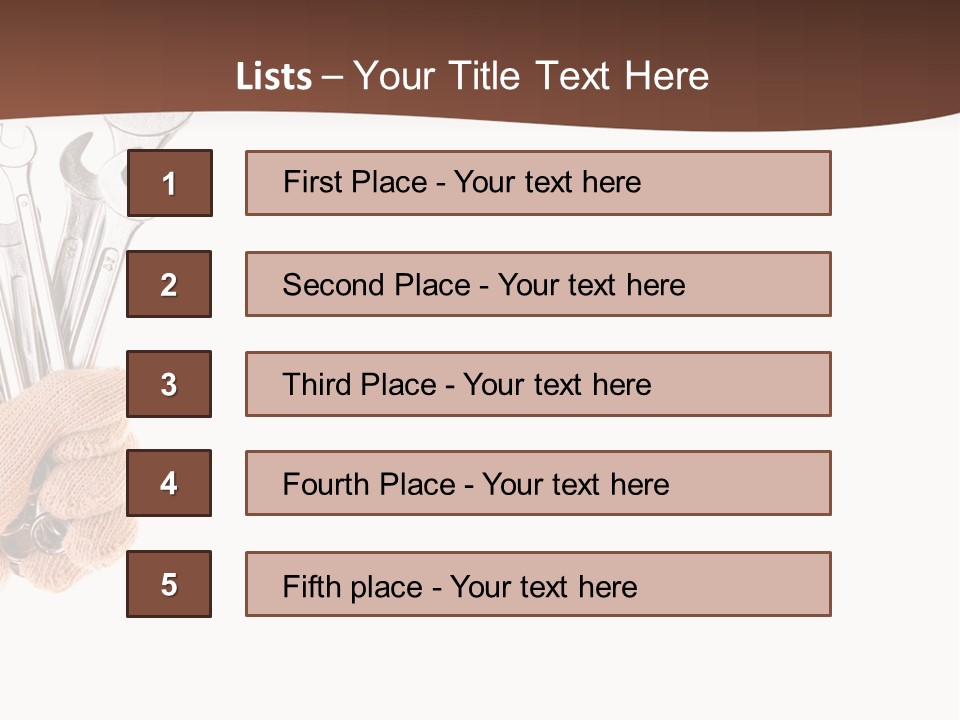
Task: Click the bold word Lists in title
Action: [274, 77]
